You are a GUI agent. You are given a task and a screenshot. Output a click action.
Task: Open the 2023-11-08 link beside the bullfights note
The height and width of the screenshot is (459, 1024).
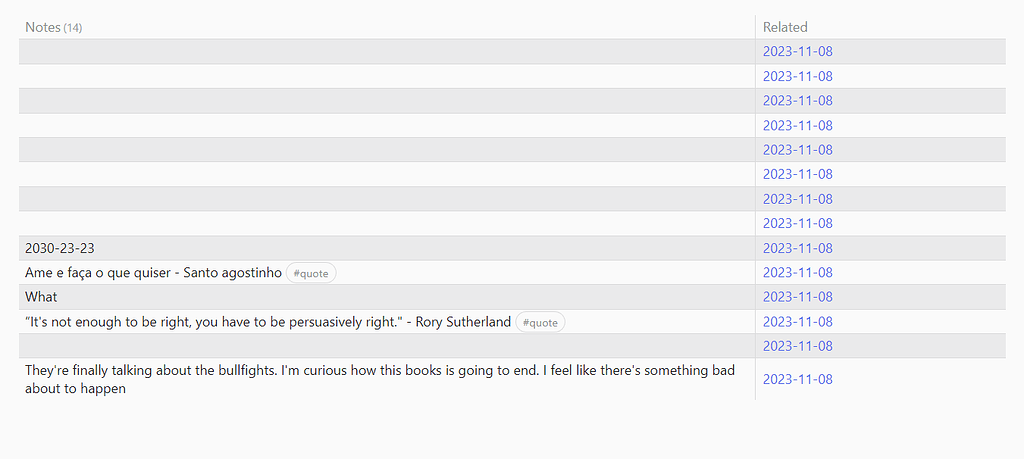(x=797, y=379)
